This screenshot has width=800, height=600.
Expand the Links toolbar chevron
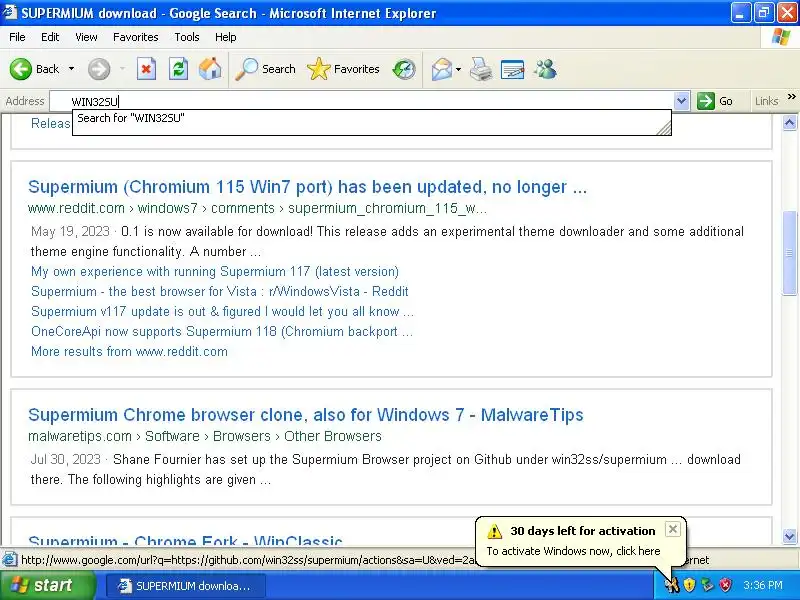791,96
